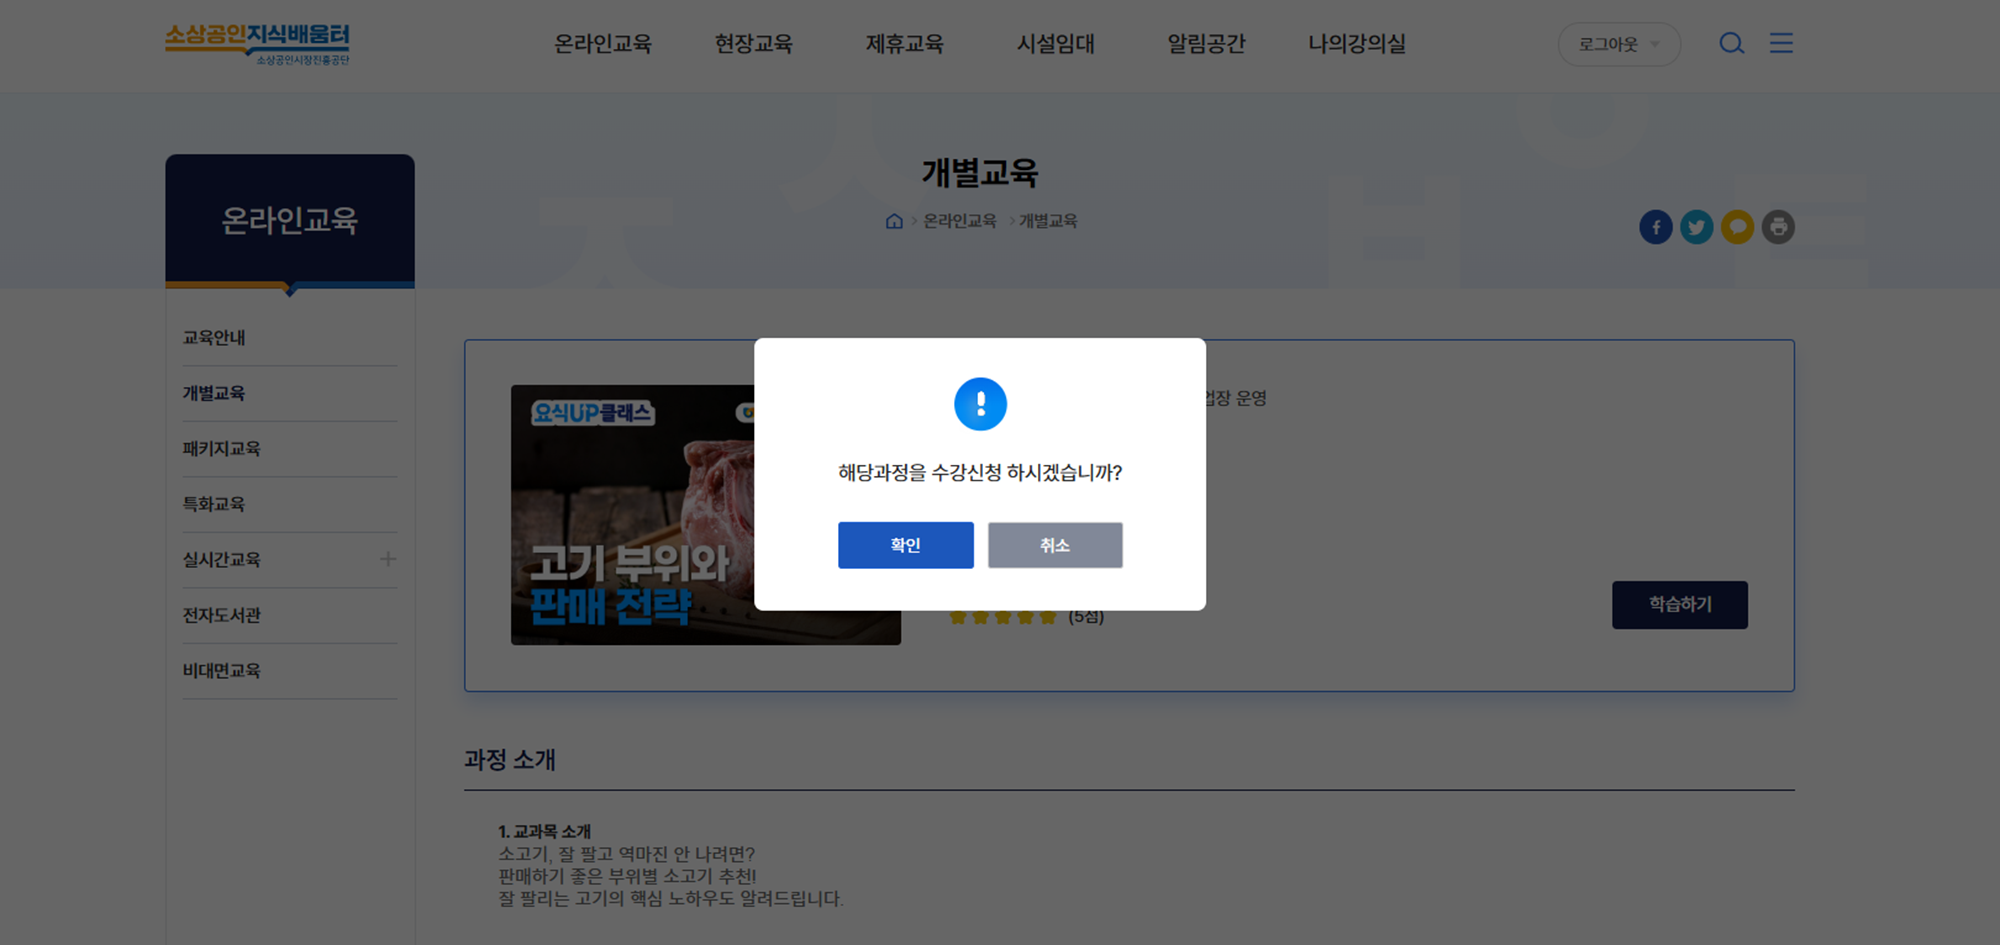This screenshot has height=945, width=2000.
Task: Open the 로그아웃 dropdown
Action: click(x=1619, y=44)
